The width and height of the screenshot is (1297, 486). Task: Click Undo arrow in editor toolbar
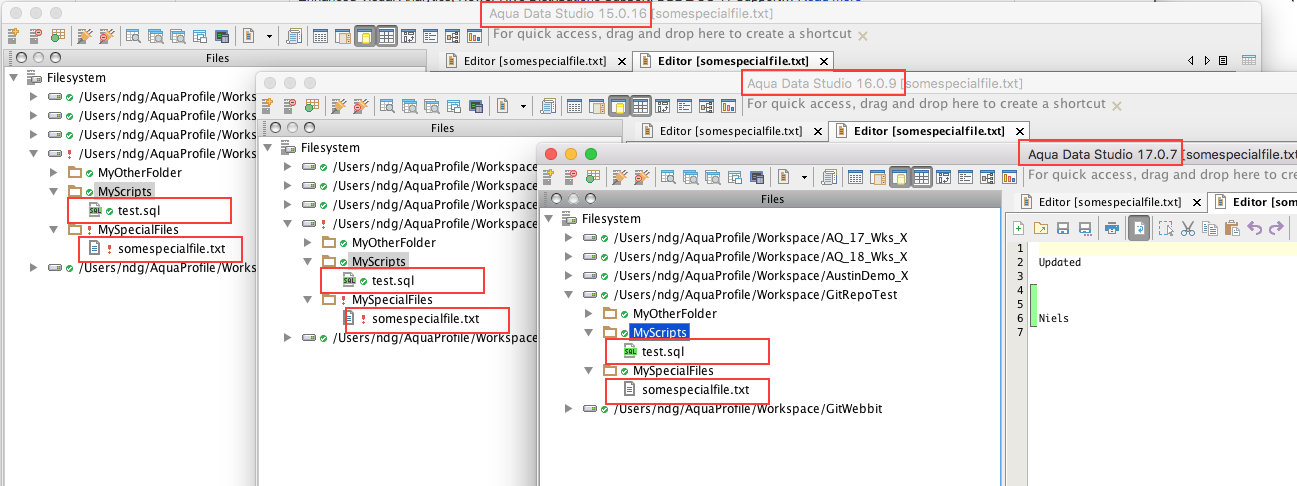[x=1254, y=228]
